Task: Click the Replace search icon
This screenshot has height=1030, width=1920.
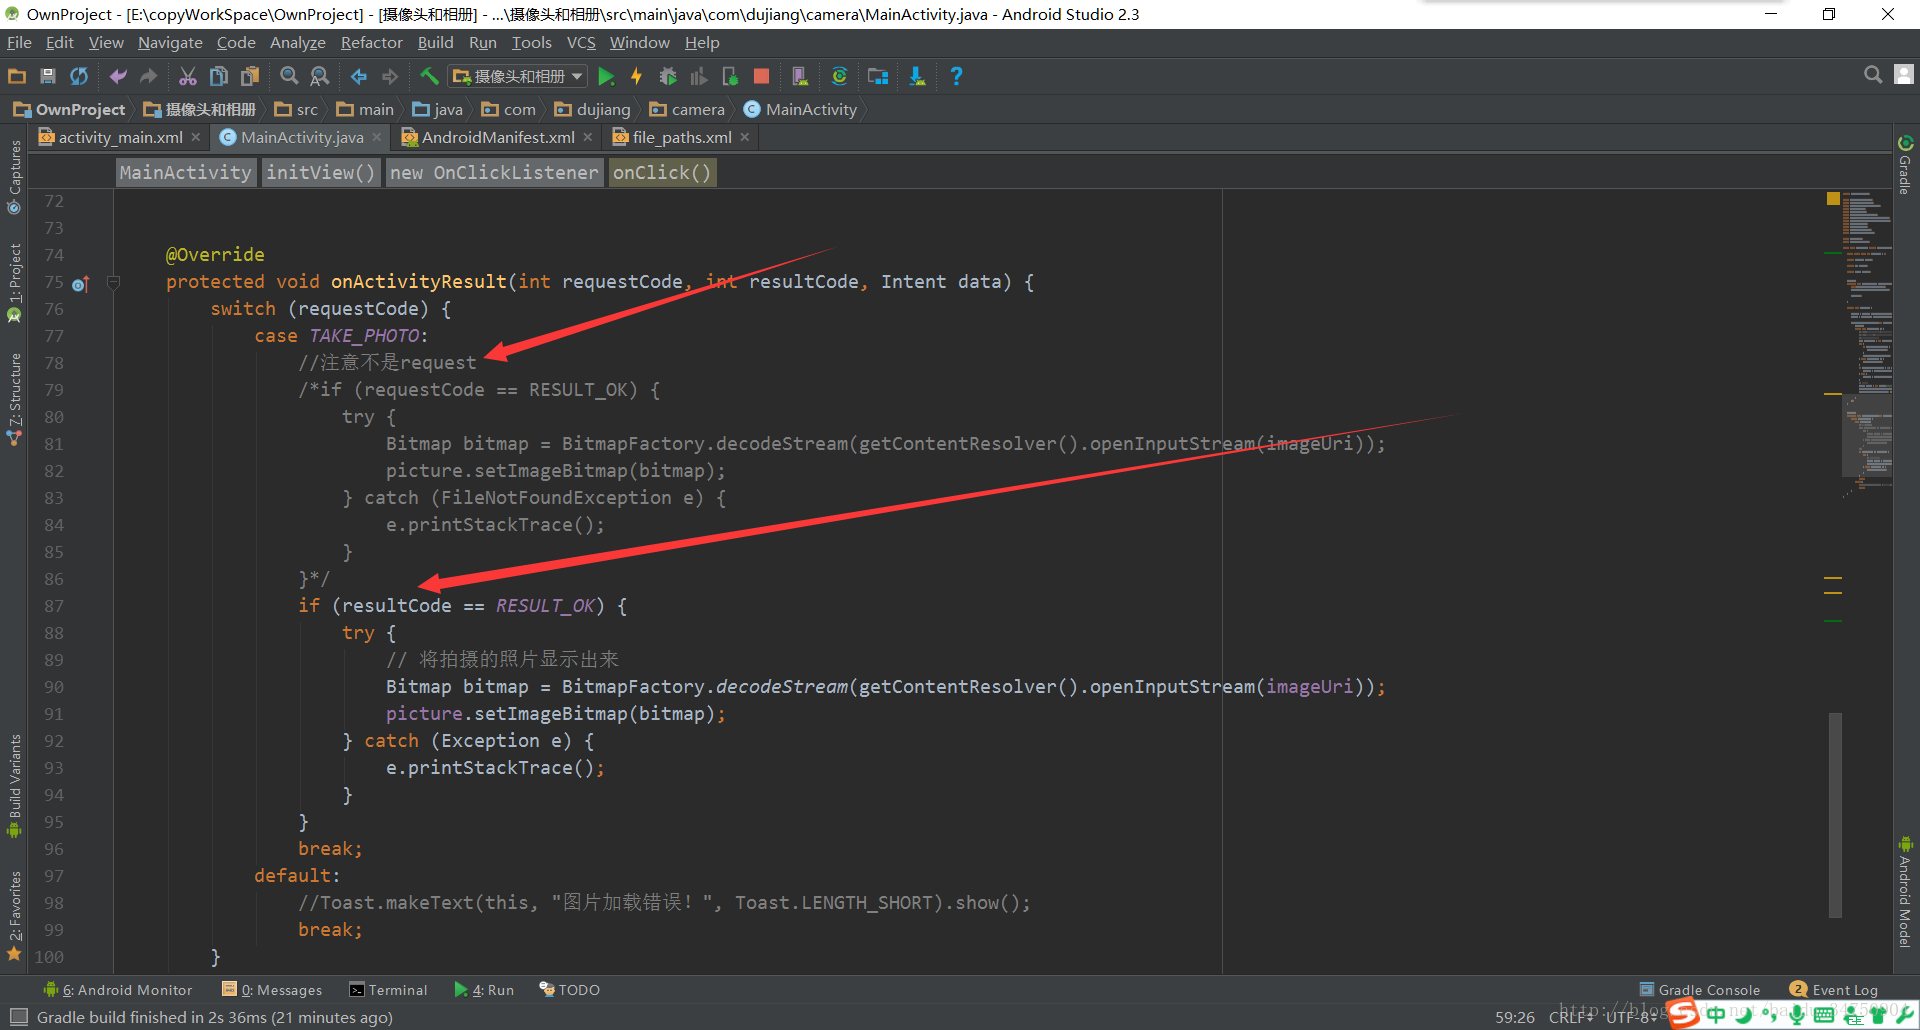Action: (x=320, y=76)
